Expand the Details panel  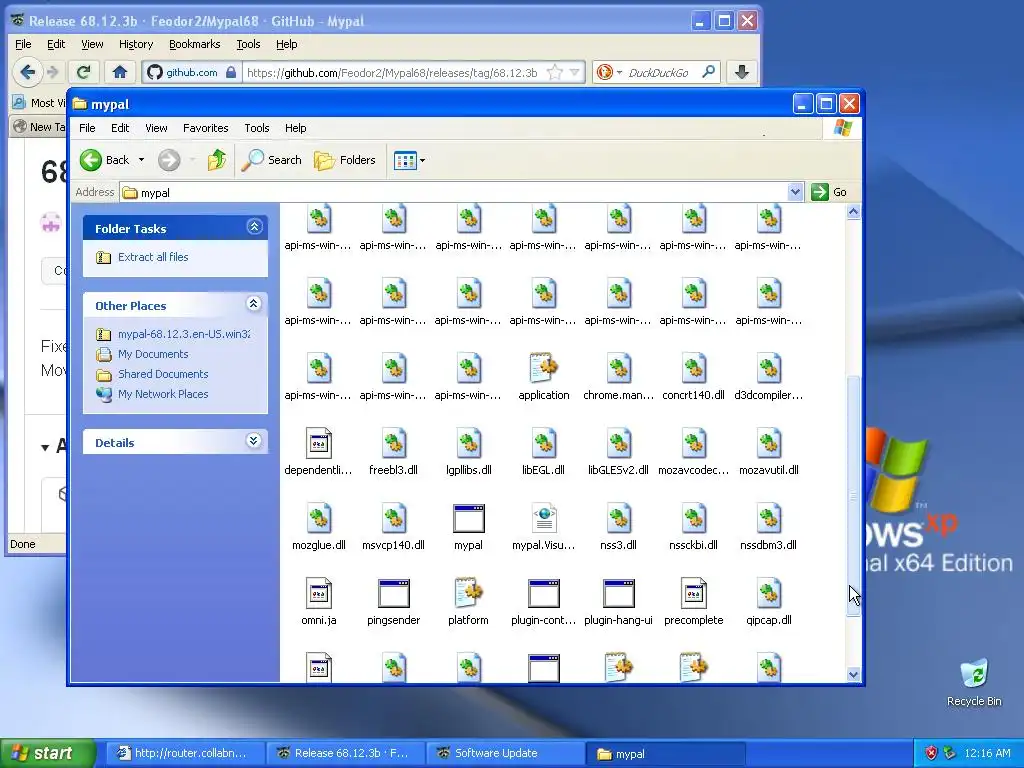[x=254, y=441]
